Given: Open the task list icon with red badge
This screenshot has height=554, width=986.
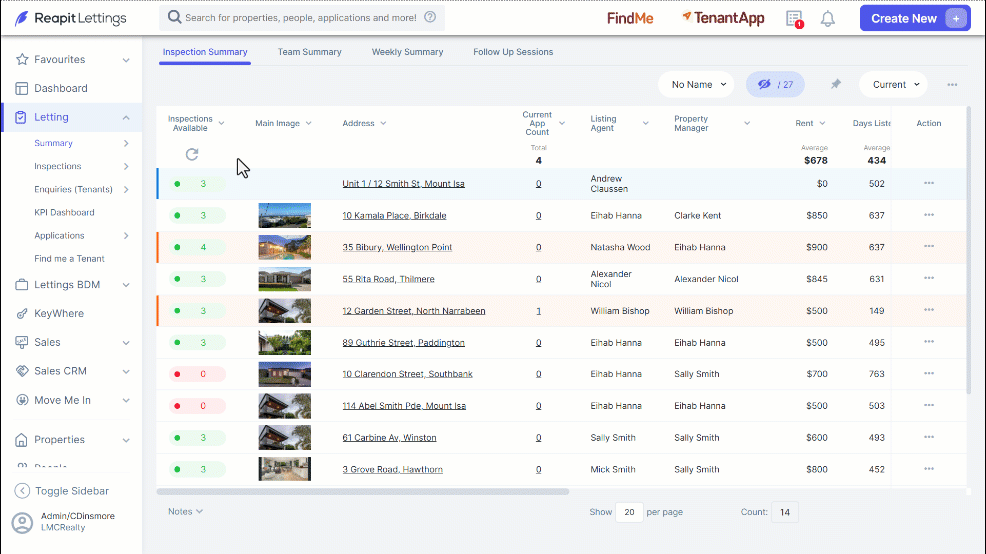Looking at the screenshot, I should (x=794, y=19).
